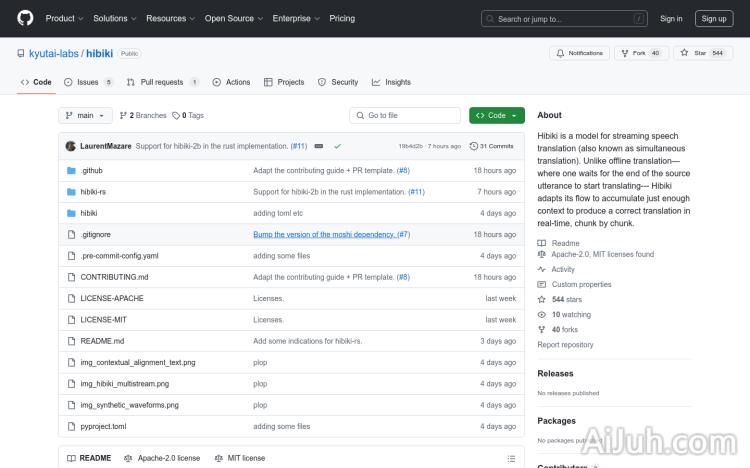Click the commit message ellipsis icon
This screenshot has height=468, width=750.
pos(319,146)
